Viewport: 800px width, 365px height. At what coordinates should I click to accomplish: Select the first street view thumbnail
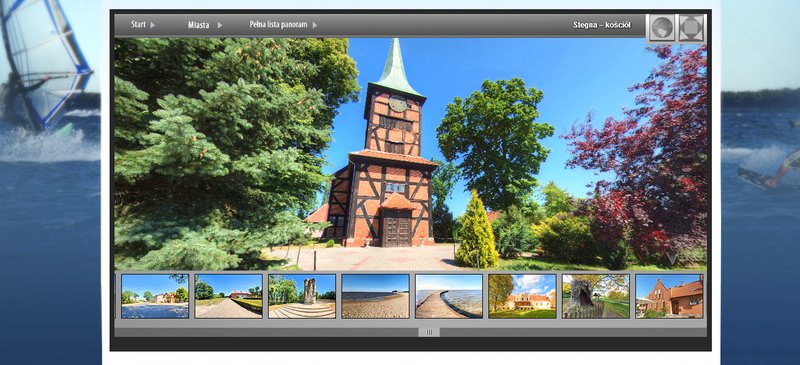coord(155,296)
